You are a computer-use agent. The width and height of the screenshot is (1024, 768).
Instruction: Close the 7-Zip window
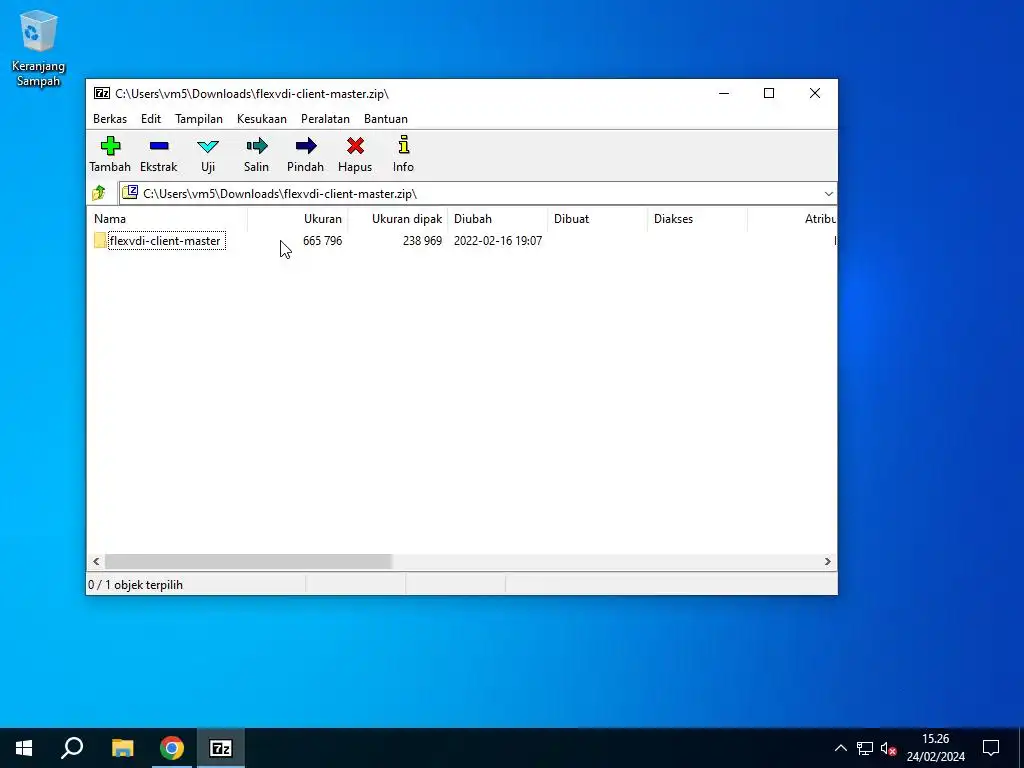pyautogui.click(x=815, y=93)
